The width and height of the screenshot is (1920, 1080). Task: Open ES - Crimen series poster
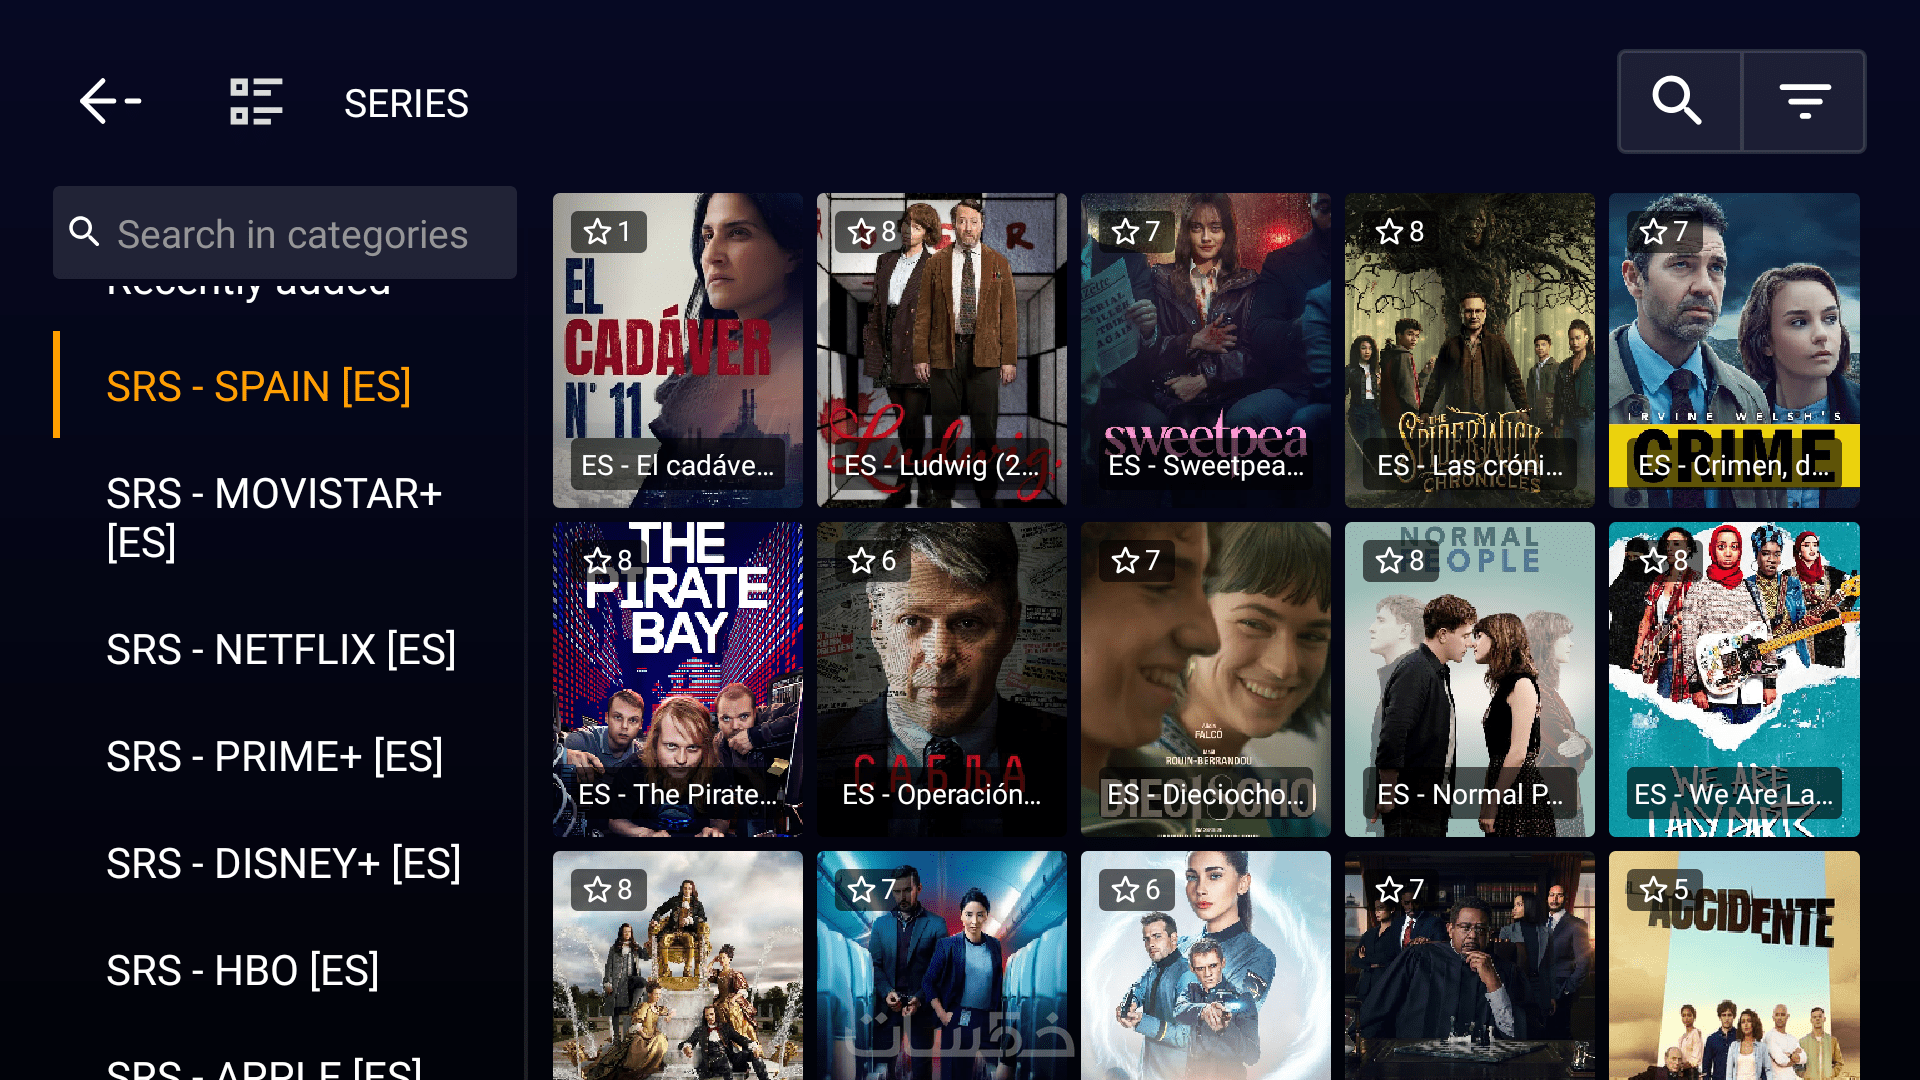click(1734, 350)
